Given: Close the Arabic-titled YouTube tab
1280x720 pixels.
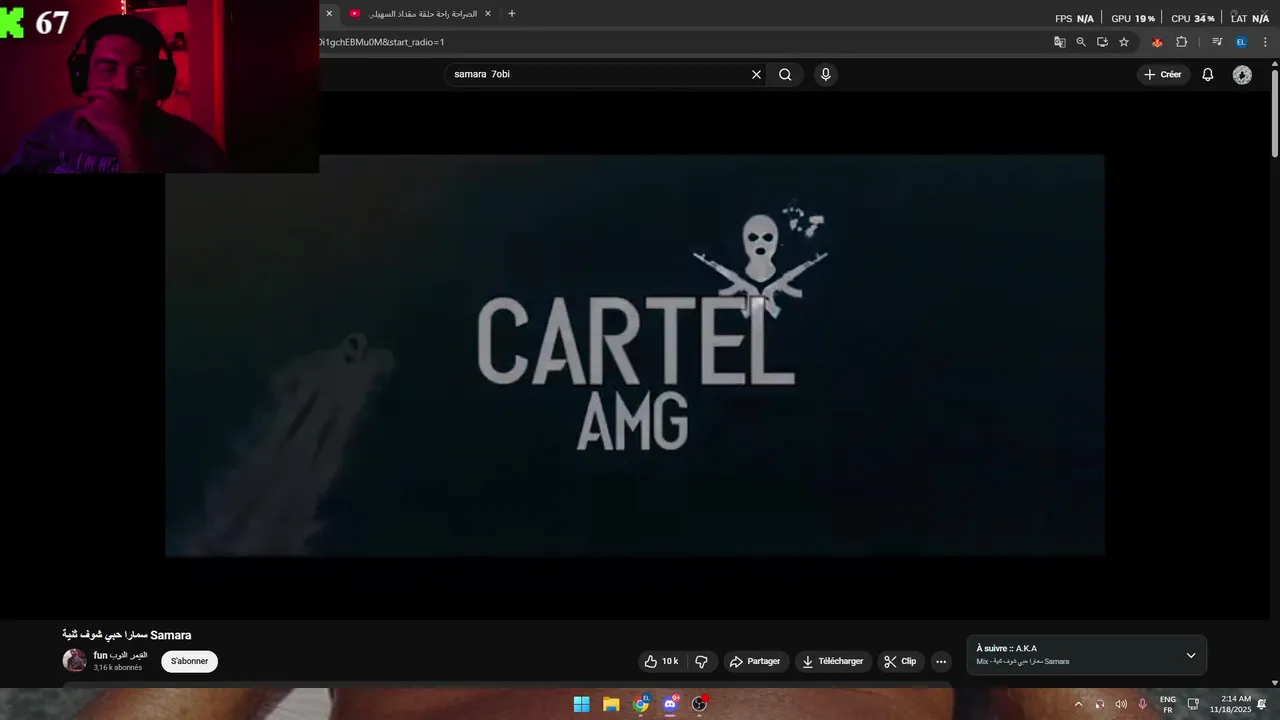Looking at the screenshot, I should click(488, 14).
